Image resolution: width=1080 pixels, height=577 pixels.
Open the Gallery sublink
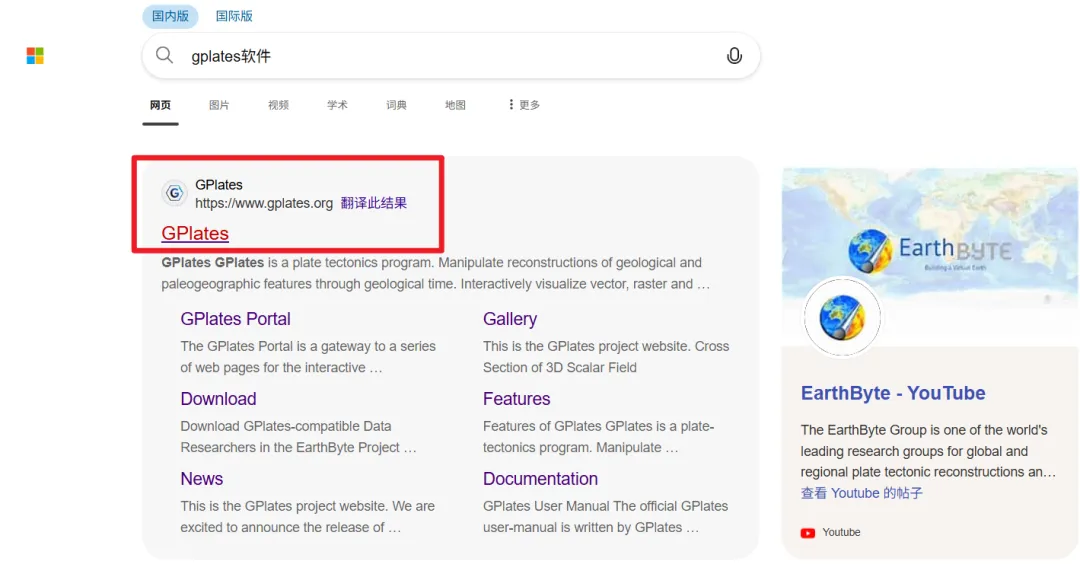(510, 319)
